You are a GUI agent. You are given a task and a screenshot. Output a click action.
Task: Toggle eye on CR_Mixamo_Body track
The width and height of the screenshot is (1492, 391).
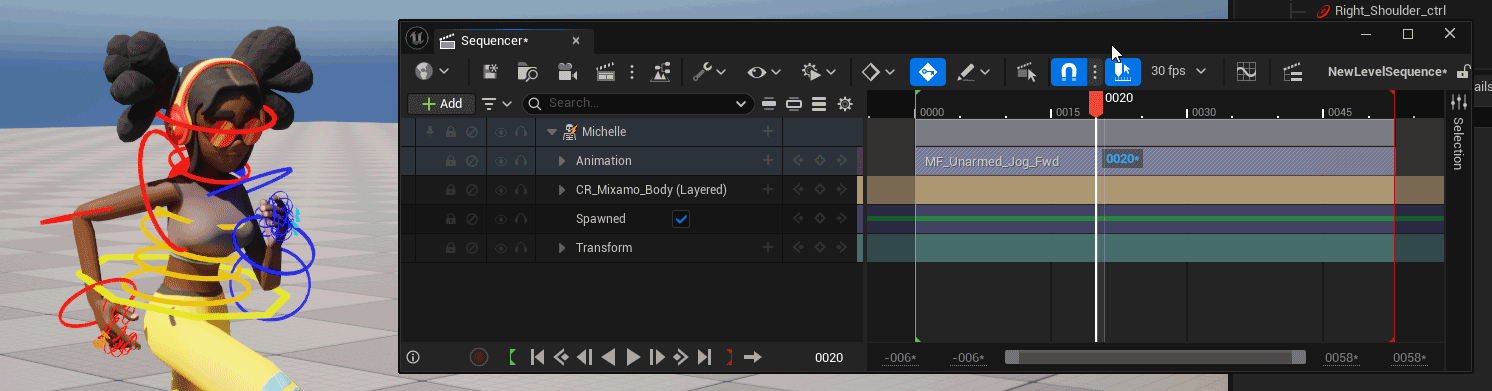[x=501, y=190]
